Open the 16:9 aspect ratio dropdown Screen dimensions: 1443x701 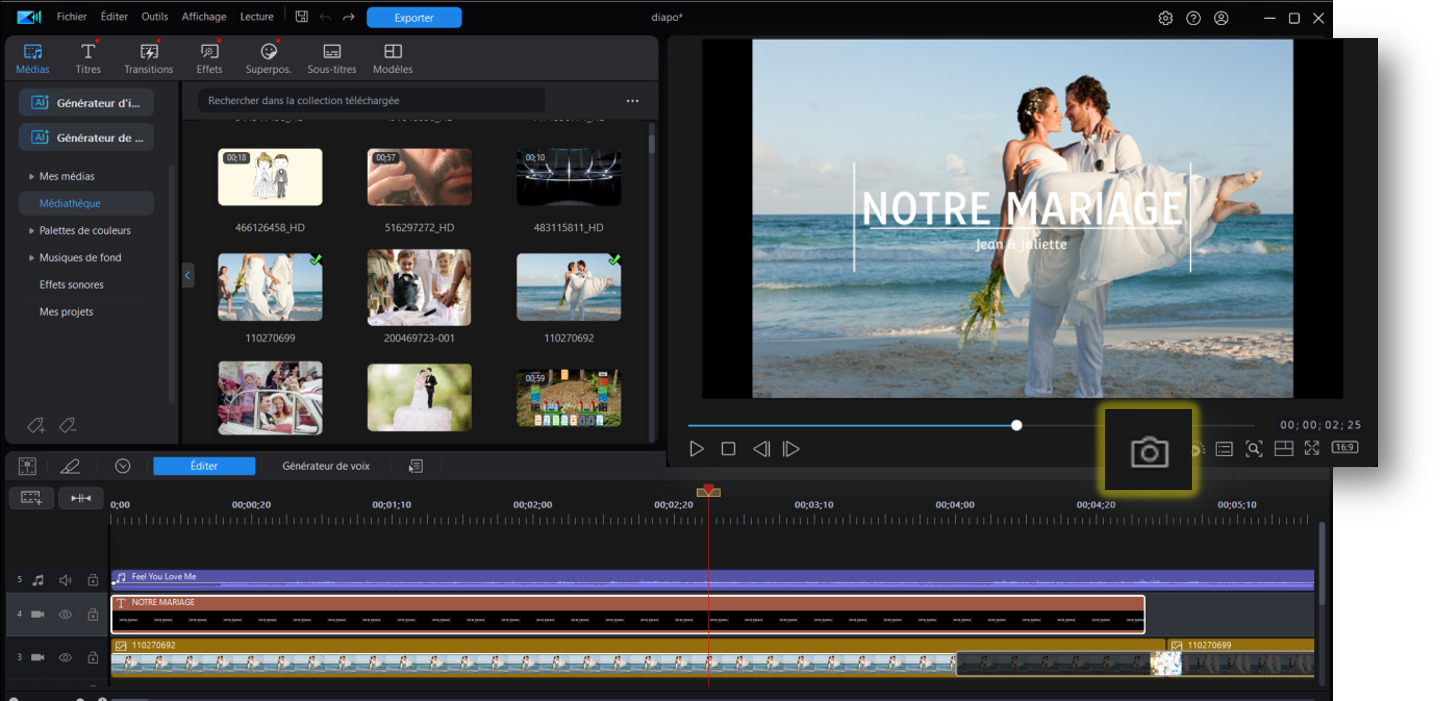click(1344, 448)
